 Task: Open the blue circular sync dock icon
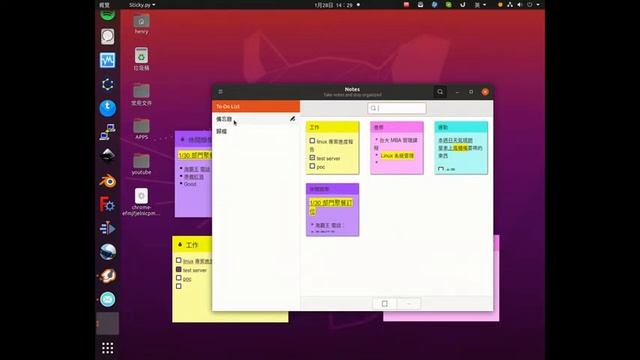(108, 84)
